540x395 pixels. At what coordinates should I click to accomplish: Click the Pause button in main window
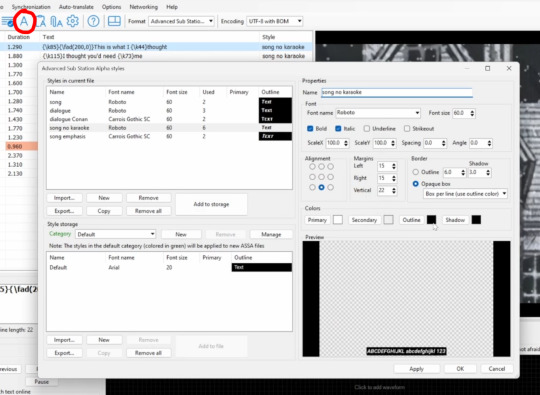(41, 382)
